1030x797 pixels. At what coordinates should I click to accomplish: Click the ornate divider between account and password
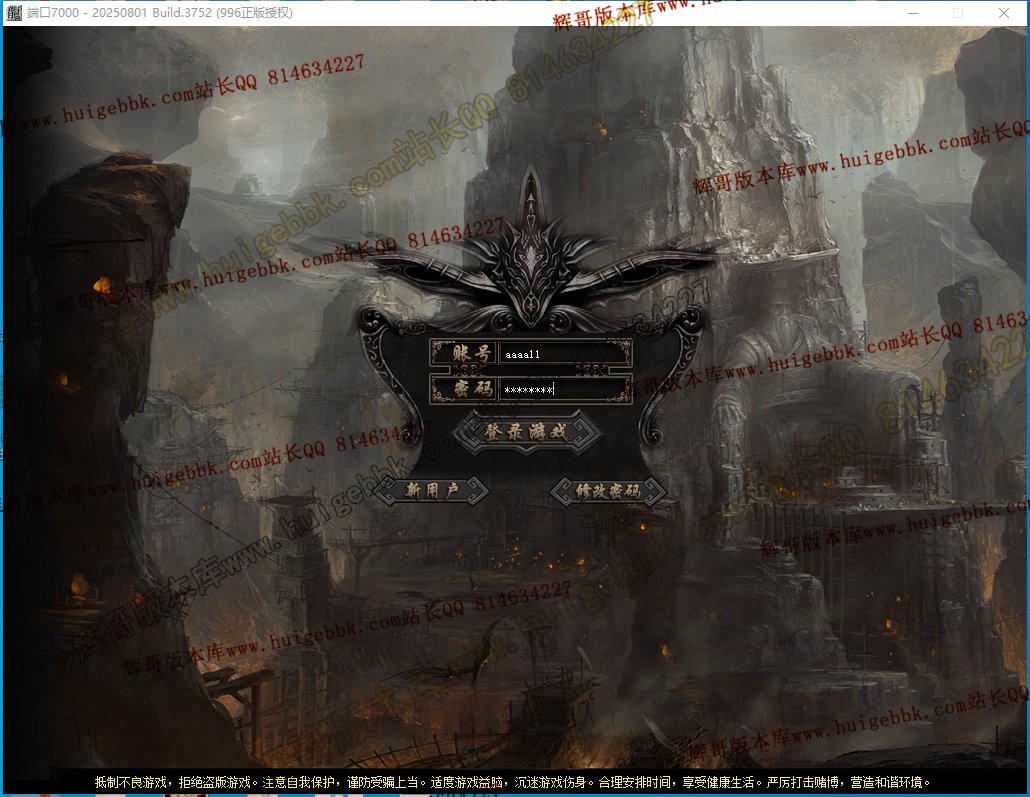pos(531,371)
